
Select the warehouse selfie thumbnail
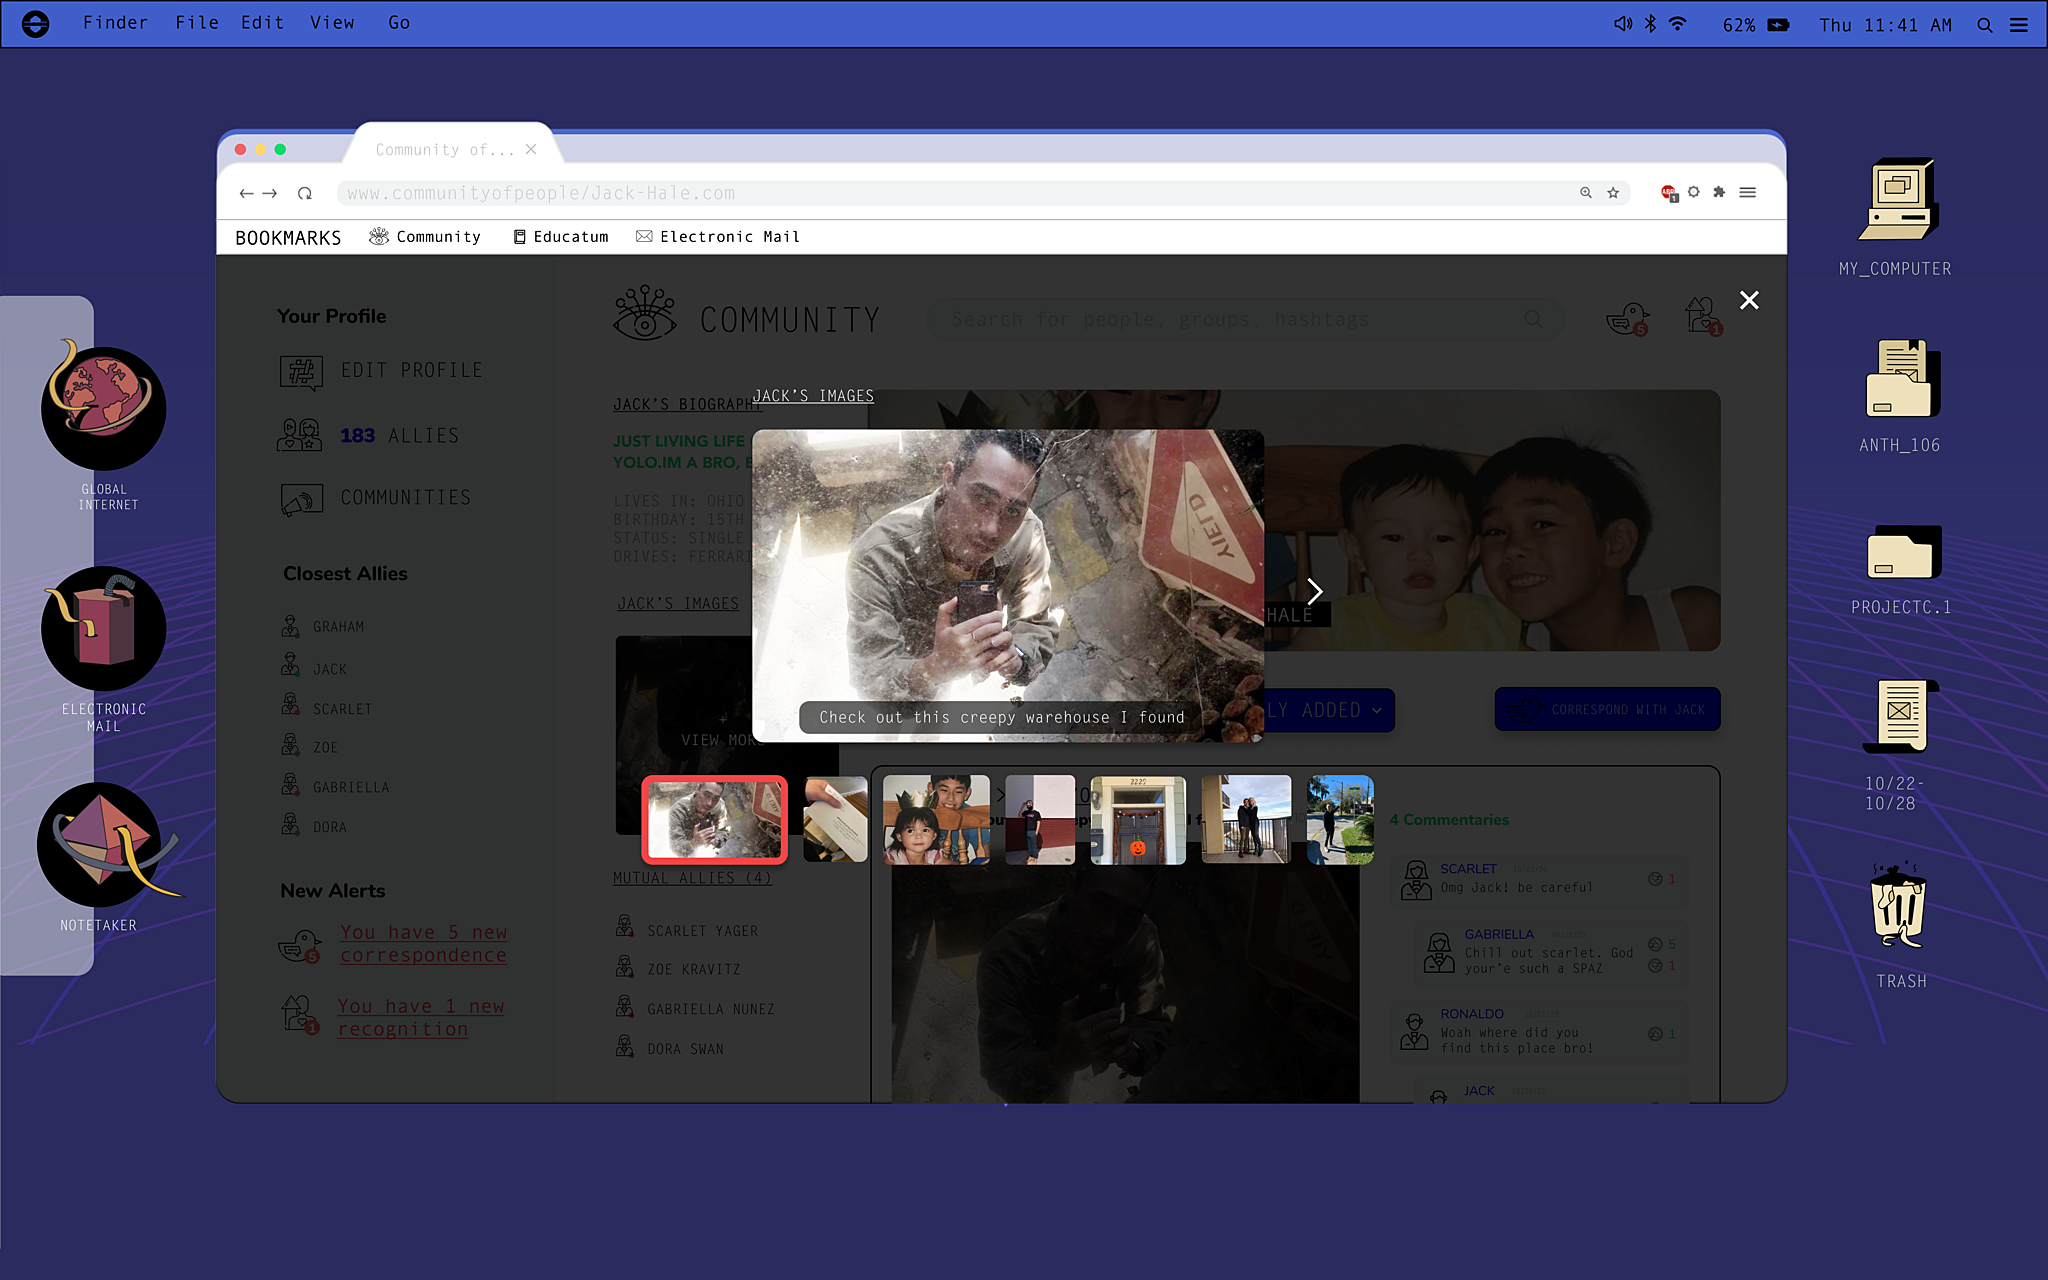[715, 819]
